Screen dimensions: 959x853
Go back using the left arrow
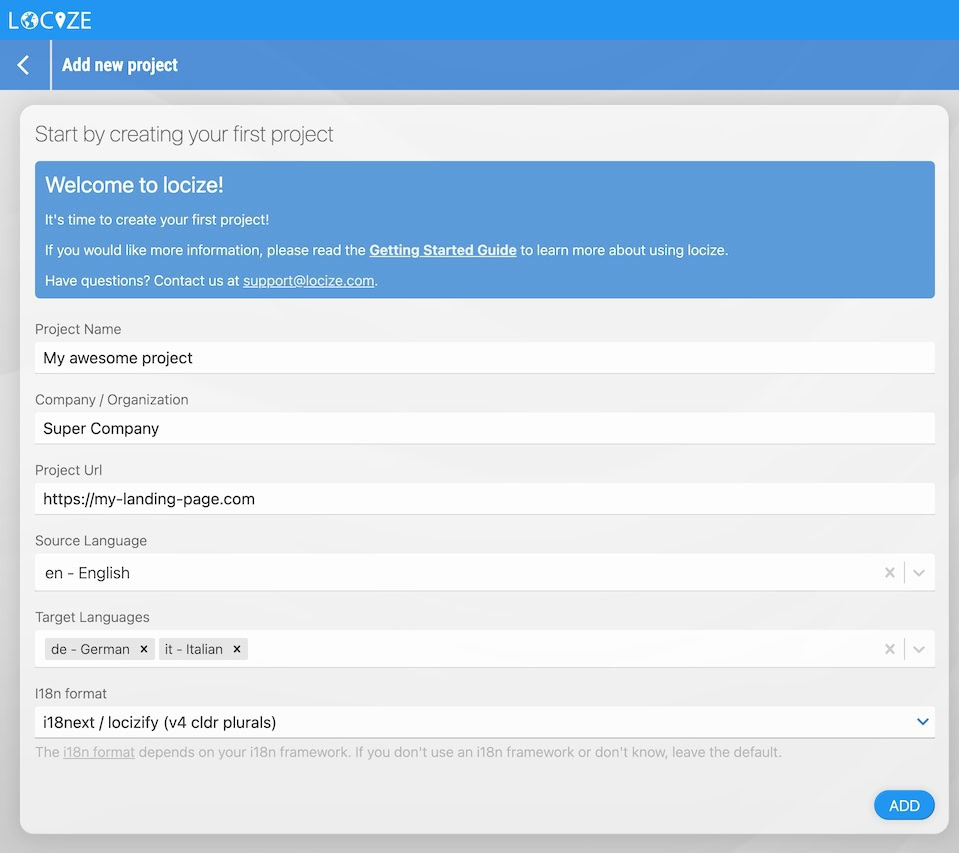click(24, 65)
